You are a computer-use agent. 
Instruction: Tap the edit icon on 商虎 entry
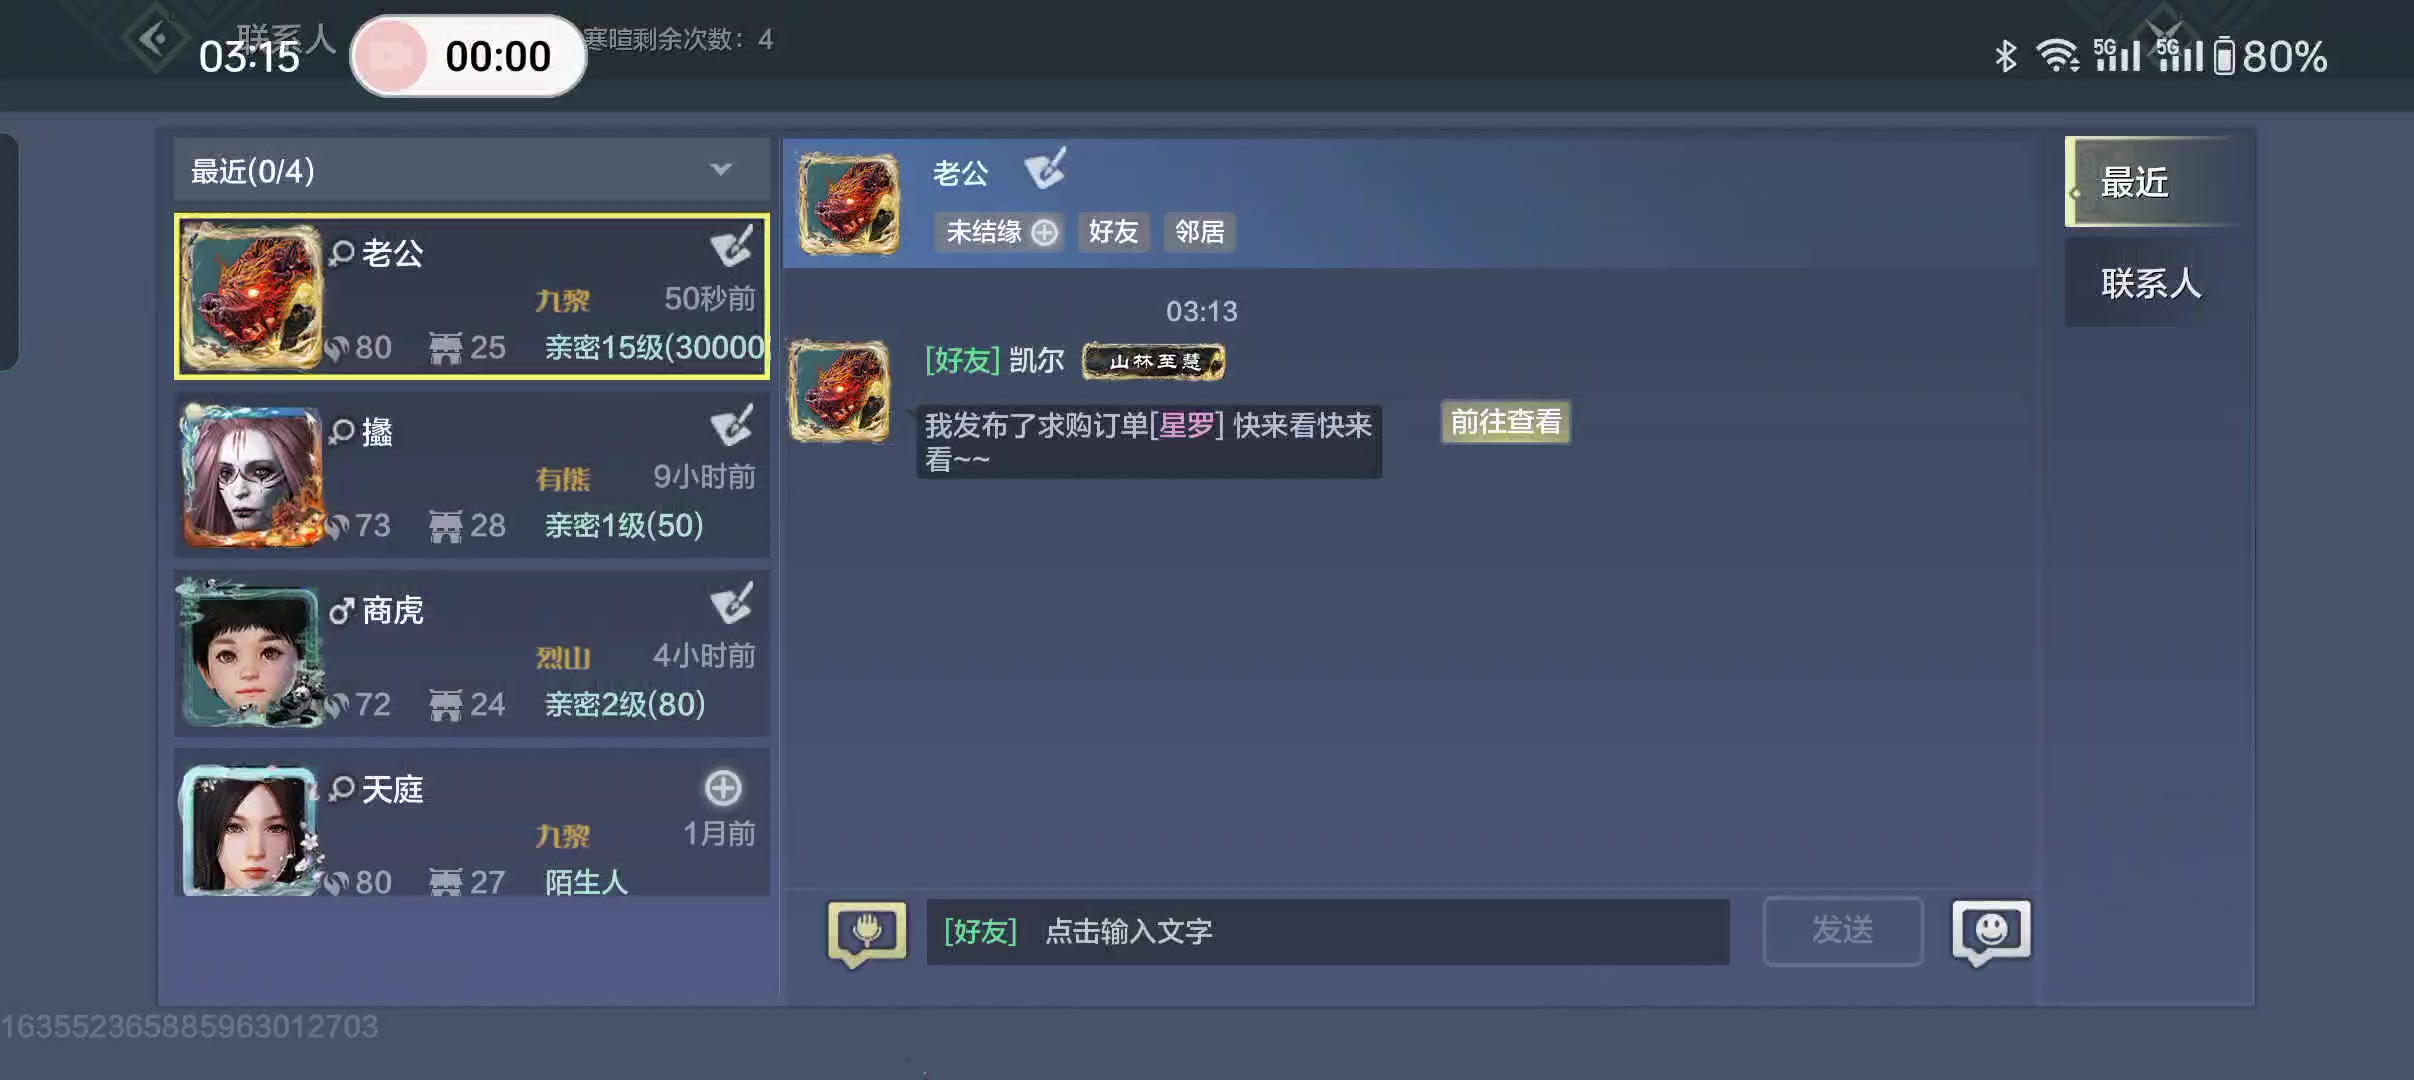pyautogui.click(x=732, y=603)
